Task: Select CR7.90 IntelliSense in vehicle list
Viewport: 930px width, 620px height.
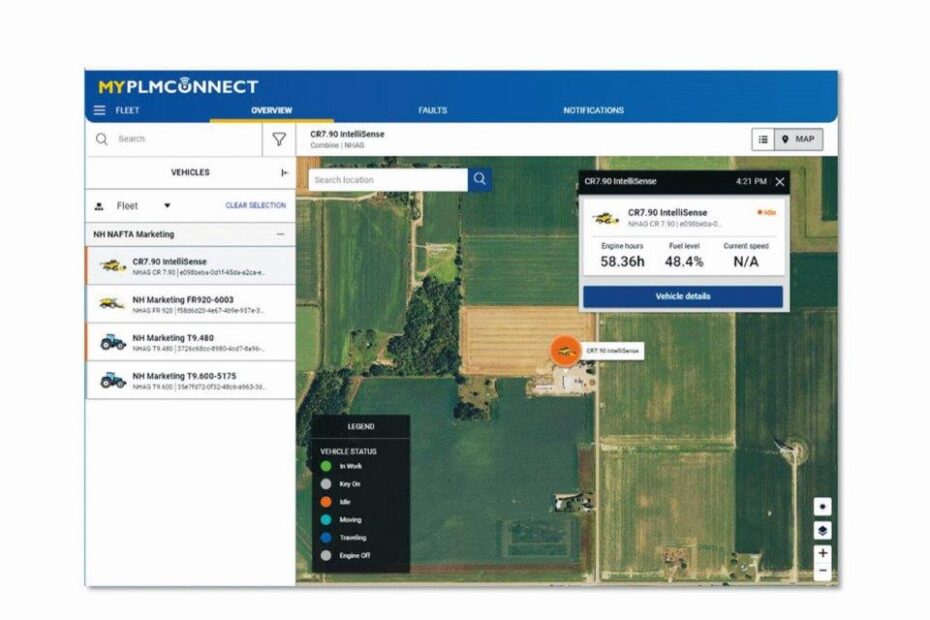Action: (190, 266)
